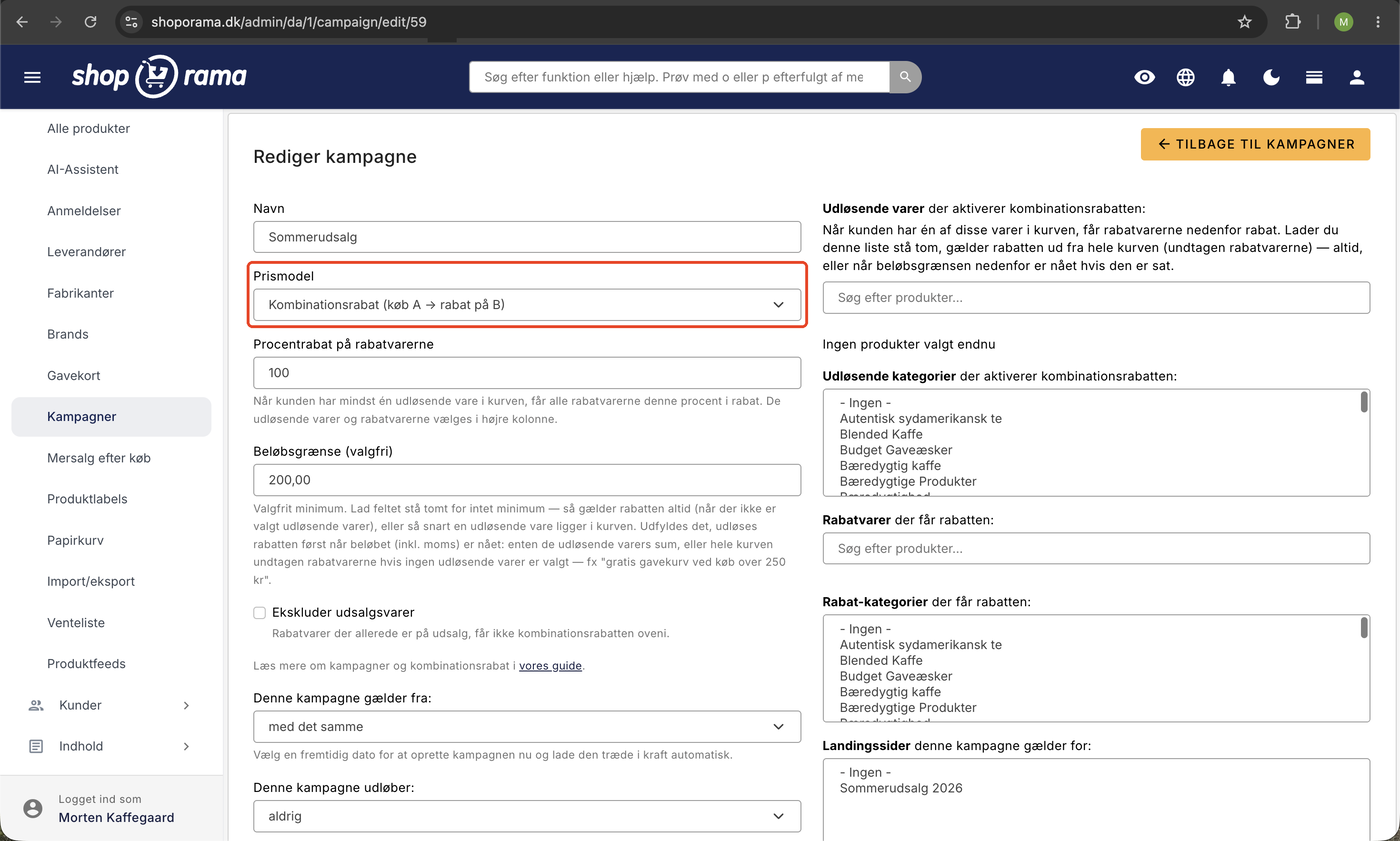The image size is (1400, 841).
Task: Toggle dark mode moon icon
Action: tap(1271, 77)
